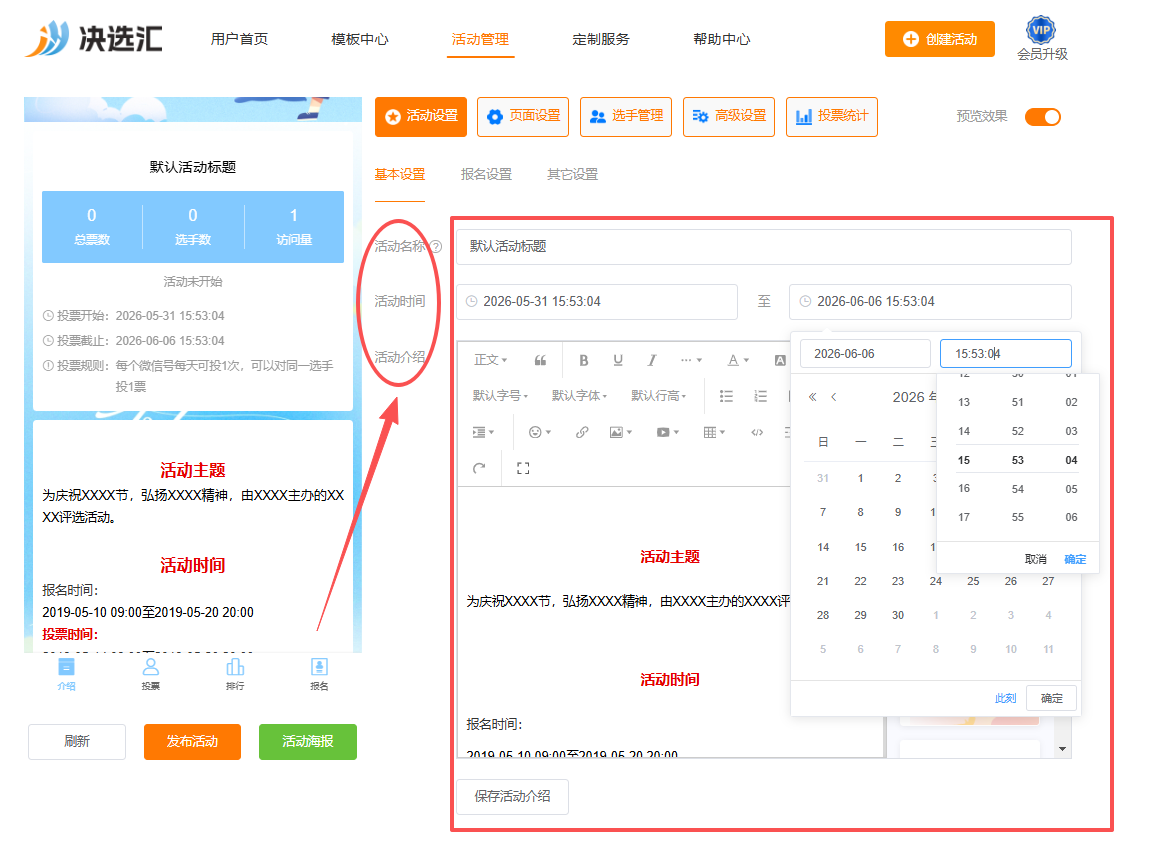Open 帮助中心 in top navigation

point(722,39)
